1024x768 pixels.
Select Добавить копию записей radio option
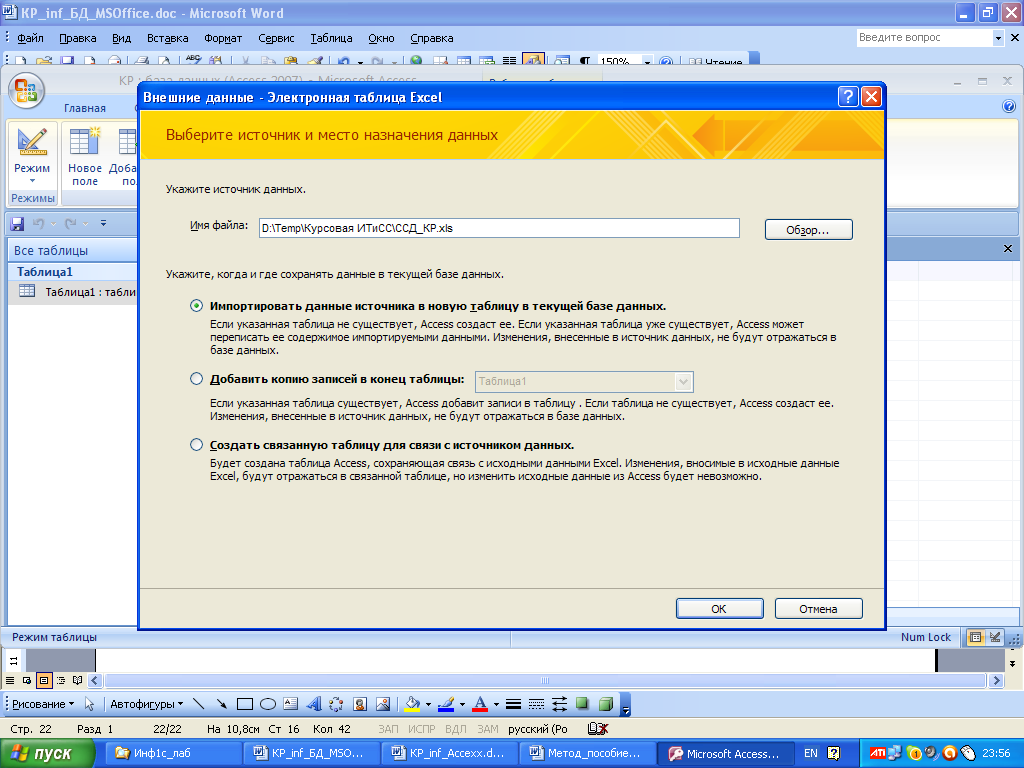[196, 379]
